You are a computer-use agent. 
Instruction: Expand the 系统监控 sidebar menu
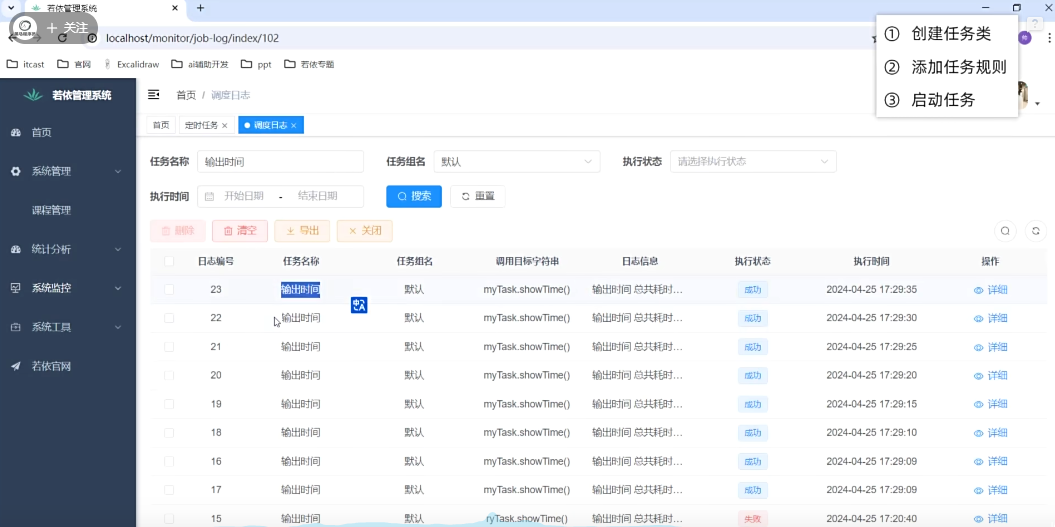pos(68,289)
